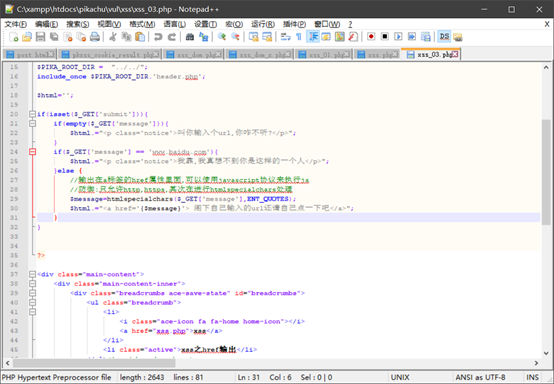Open the 设置(T) menu
554x384 pixels.
[206, 24]
